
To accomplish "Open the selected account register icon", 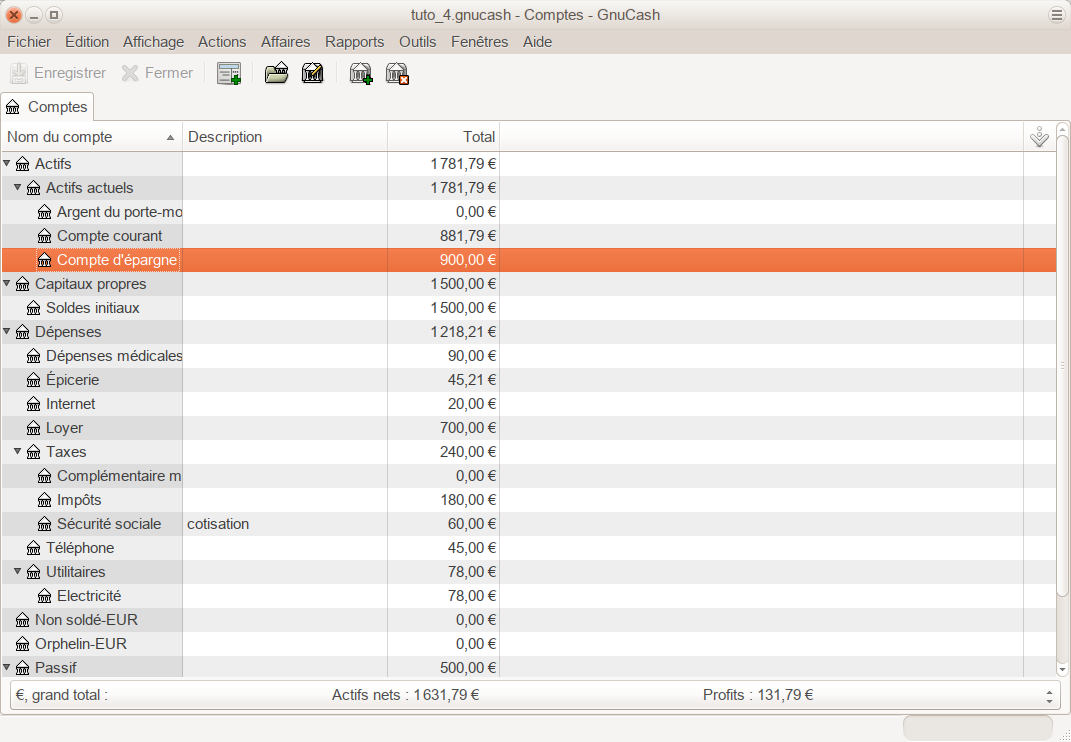I will (276, 73).
